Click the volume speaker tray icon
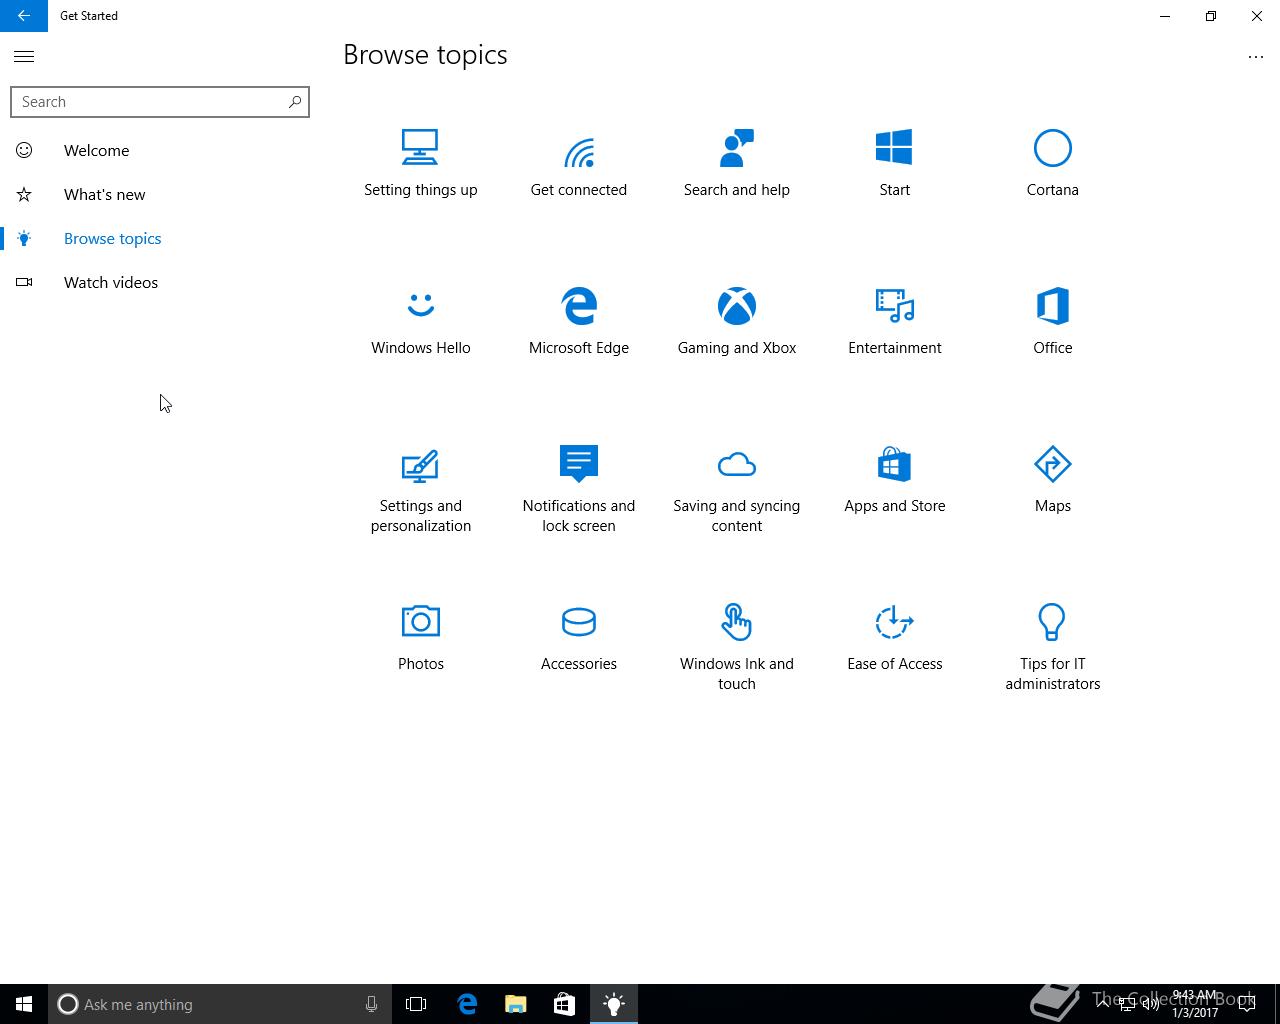Screen dimensions: 1280x1024 (1150, 1005)
